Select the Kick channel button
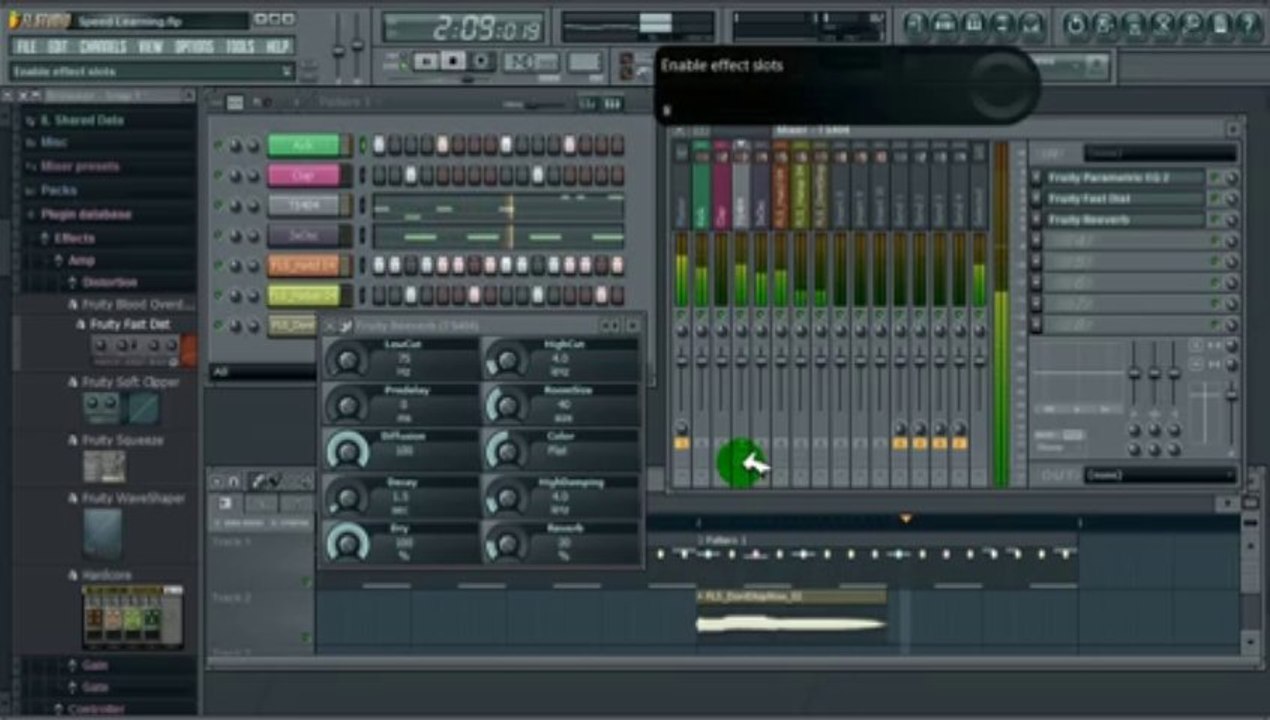The image size is (1270, 720). pyautogui.click(x=304, y=145)
